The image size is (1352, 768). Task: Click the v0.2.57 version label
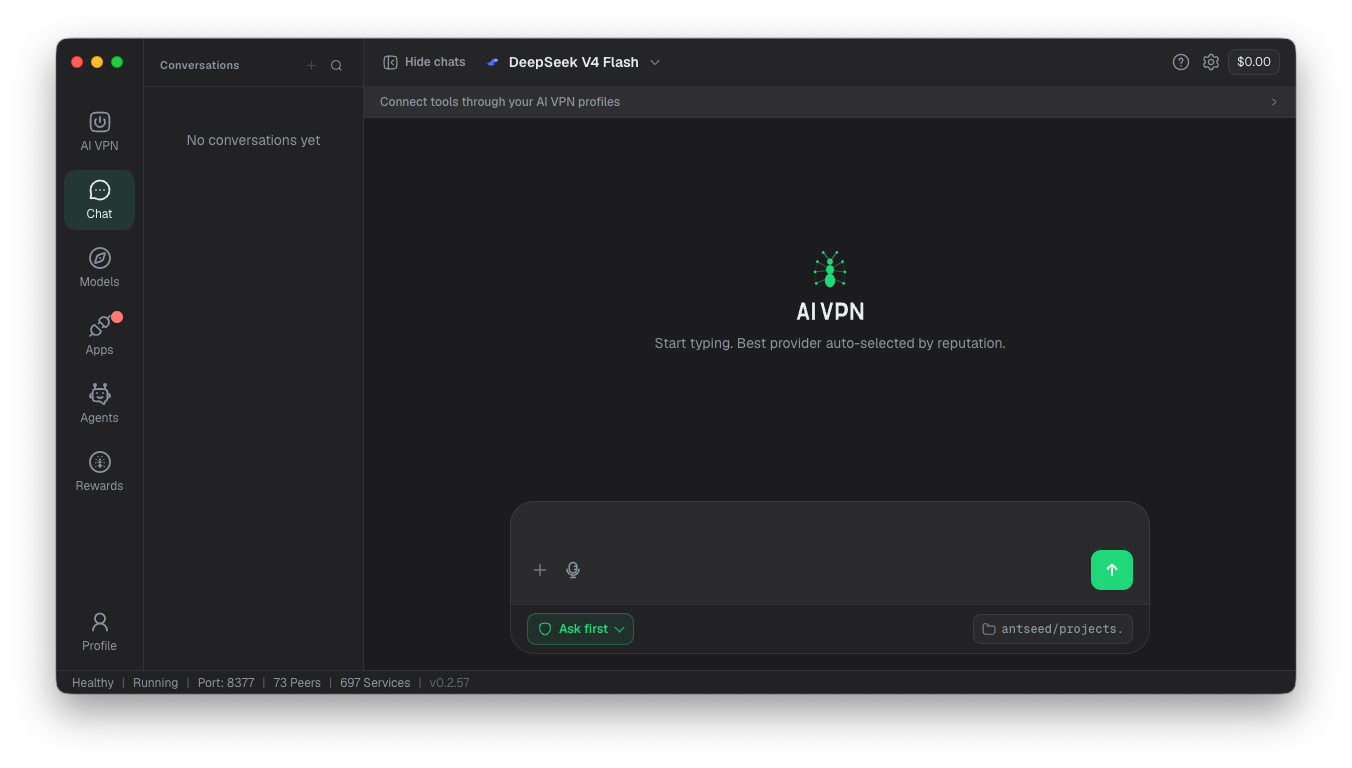click(x=450, y=683)
